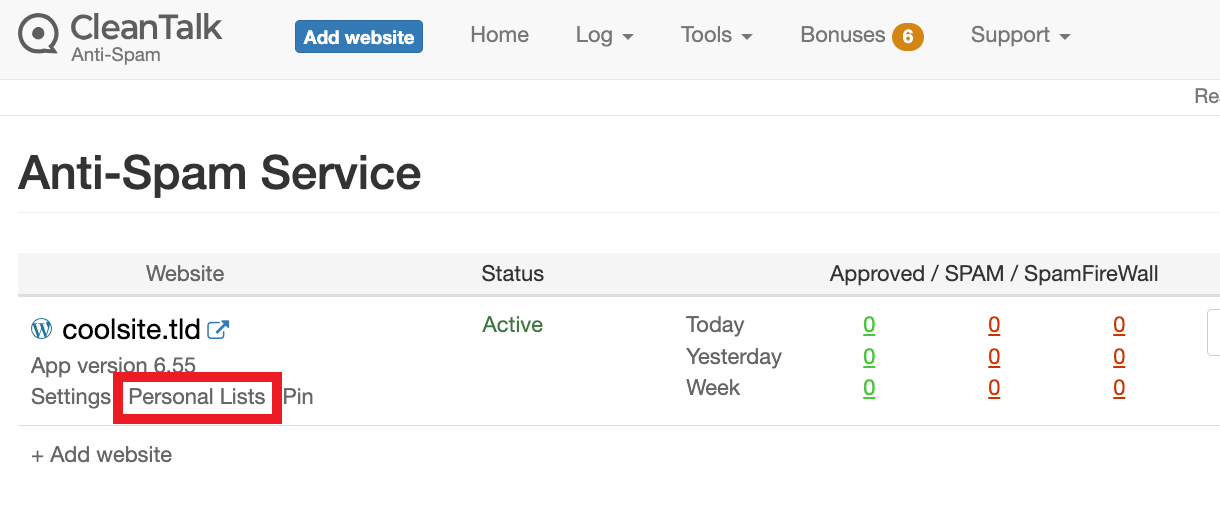This screenshot has width=1220, height=516.
Task: Click the Bonuses badge showing 6
Action: [907, 37]
